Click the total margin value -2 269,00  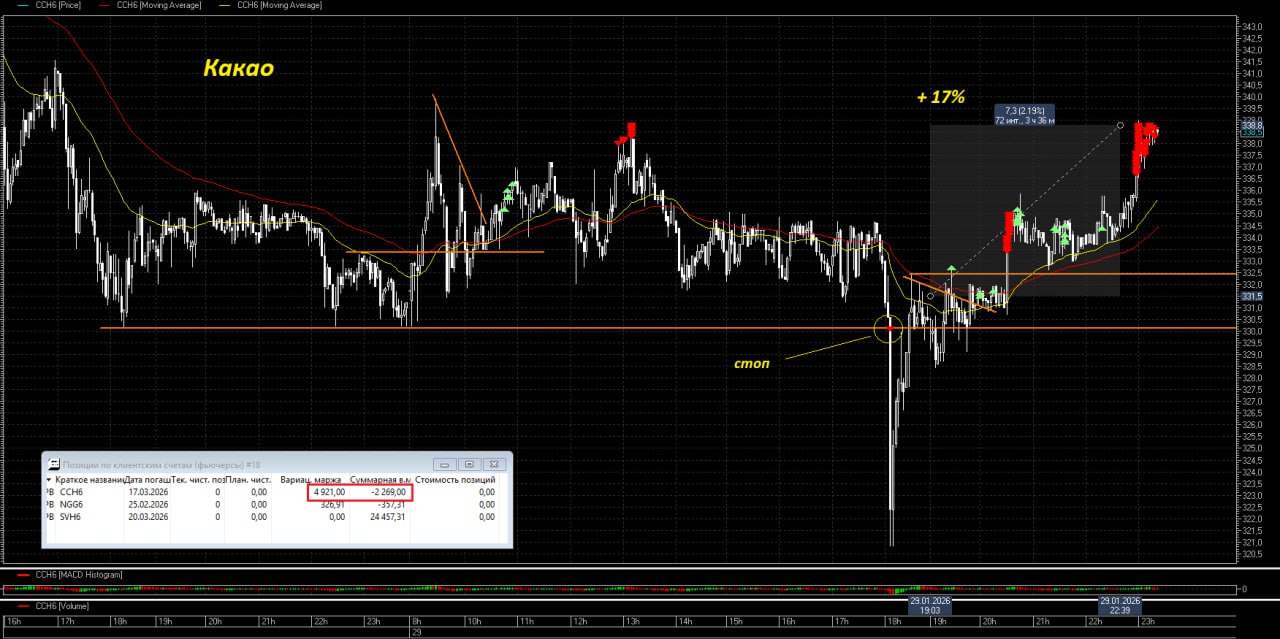(387, 492)
